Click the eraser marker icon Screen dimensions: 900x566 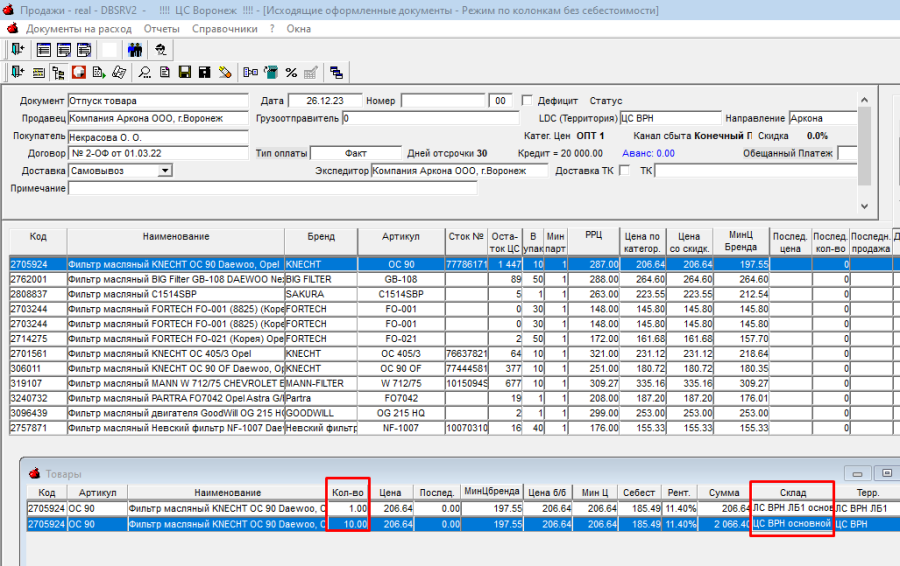tap(225, 72)
